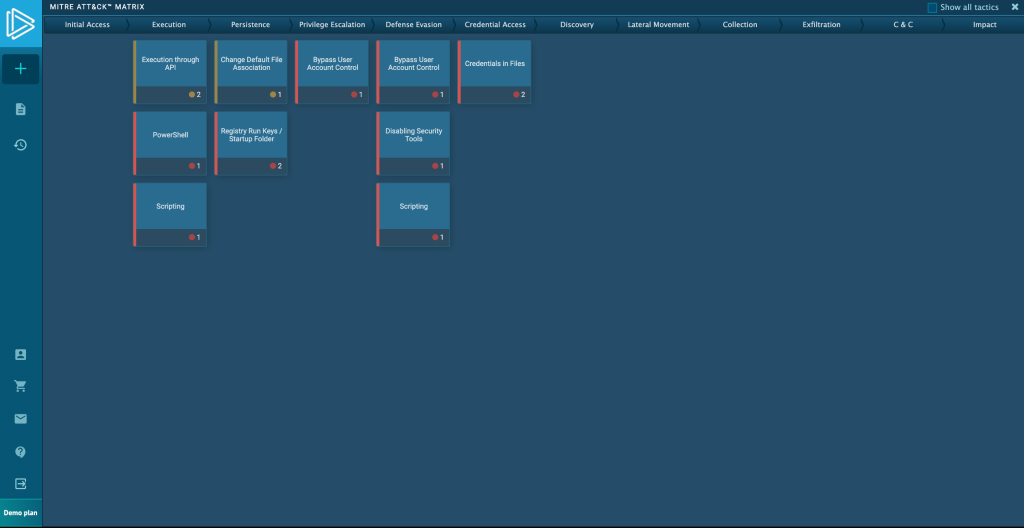Open the account profile icon
The image size is (1024, 528).
[20, 355]
